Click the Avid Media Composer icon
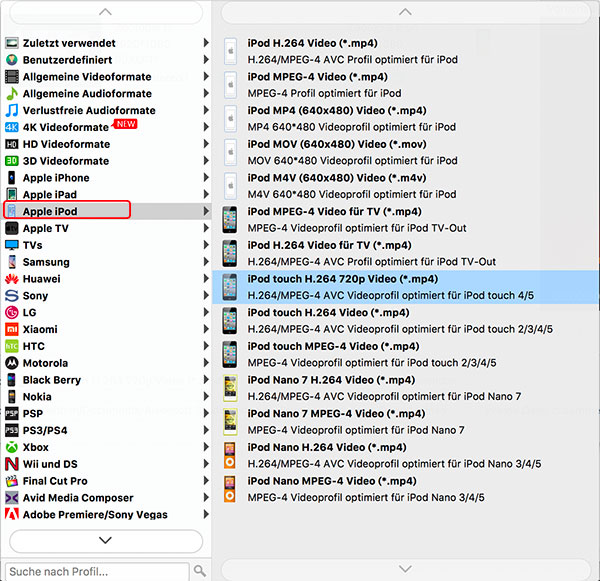 point(12,498)
